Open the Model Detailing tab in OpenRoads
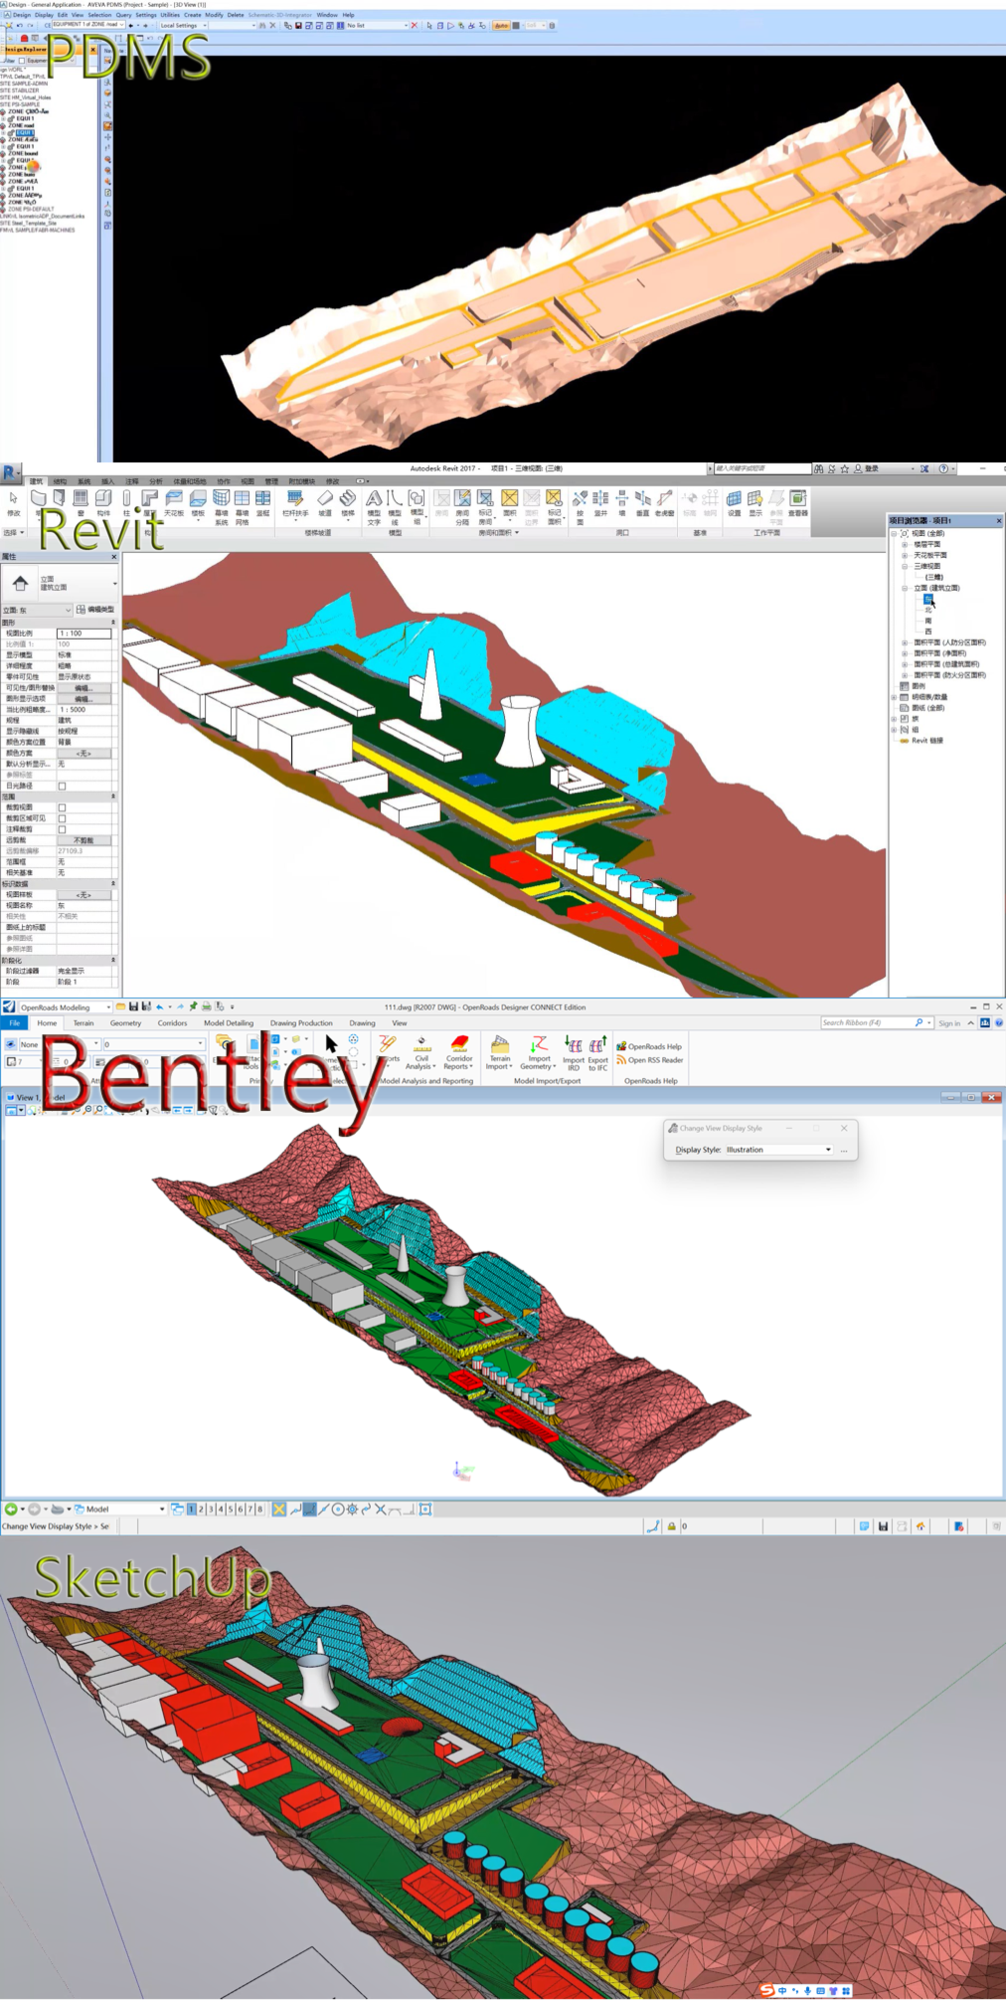Screen dimensions: 1006x2000 click(x=228, y=1023)
